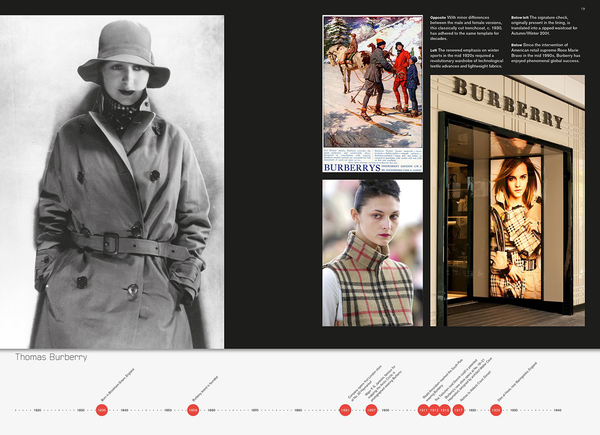Select the 1911 timeline marker
This screenshot has height=435, width=600.
[423, 410]
